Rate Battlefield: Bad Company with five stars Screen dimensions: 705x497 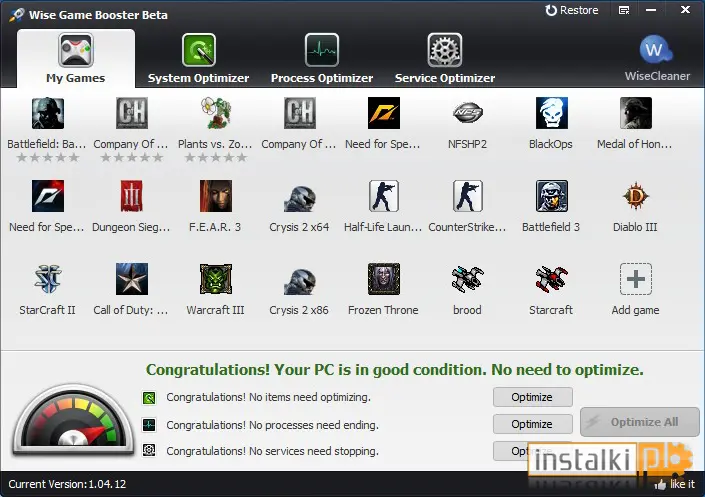[x=74, y=157]
